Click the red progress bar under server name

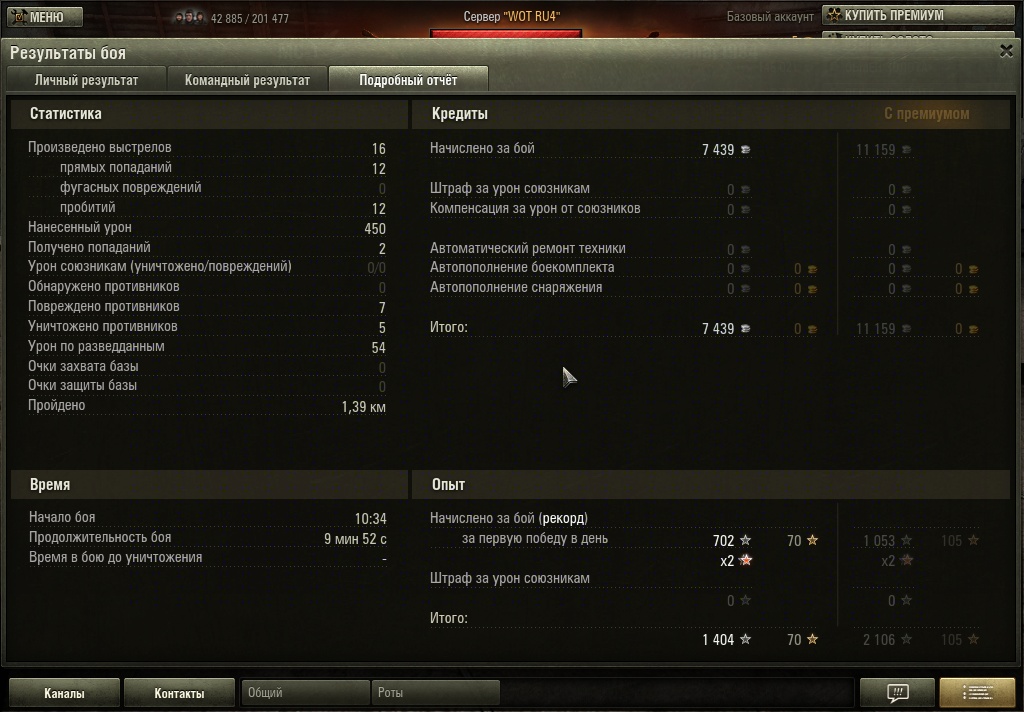pos(505,33)
